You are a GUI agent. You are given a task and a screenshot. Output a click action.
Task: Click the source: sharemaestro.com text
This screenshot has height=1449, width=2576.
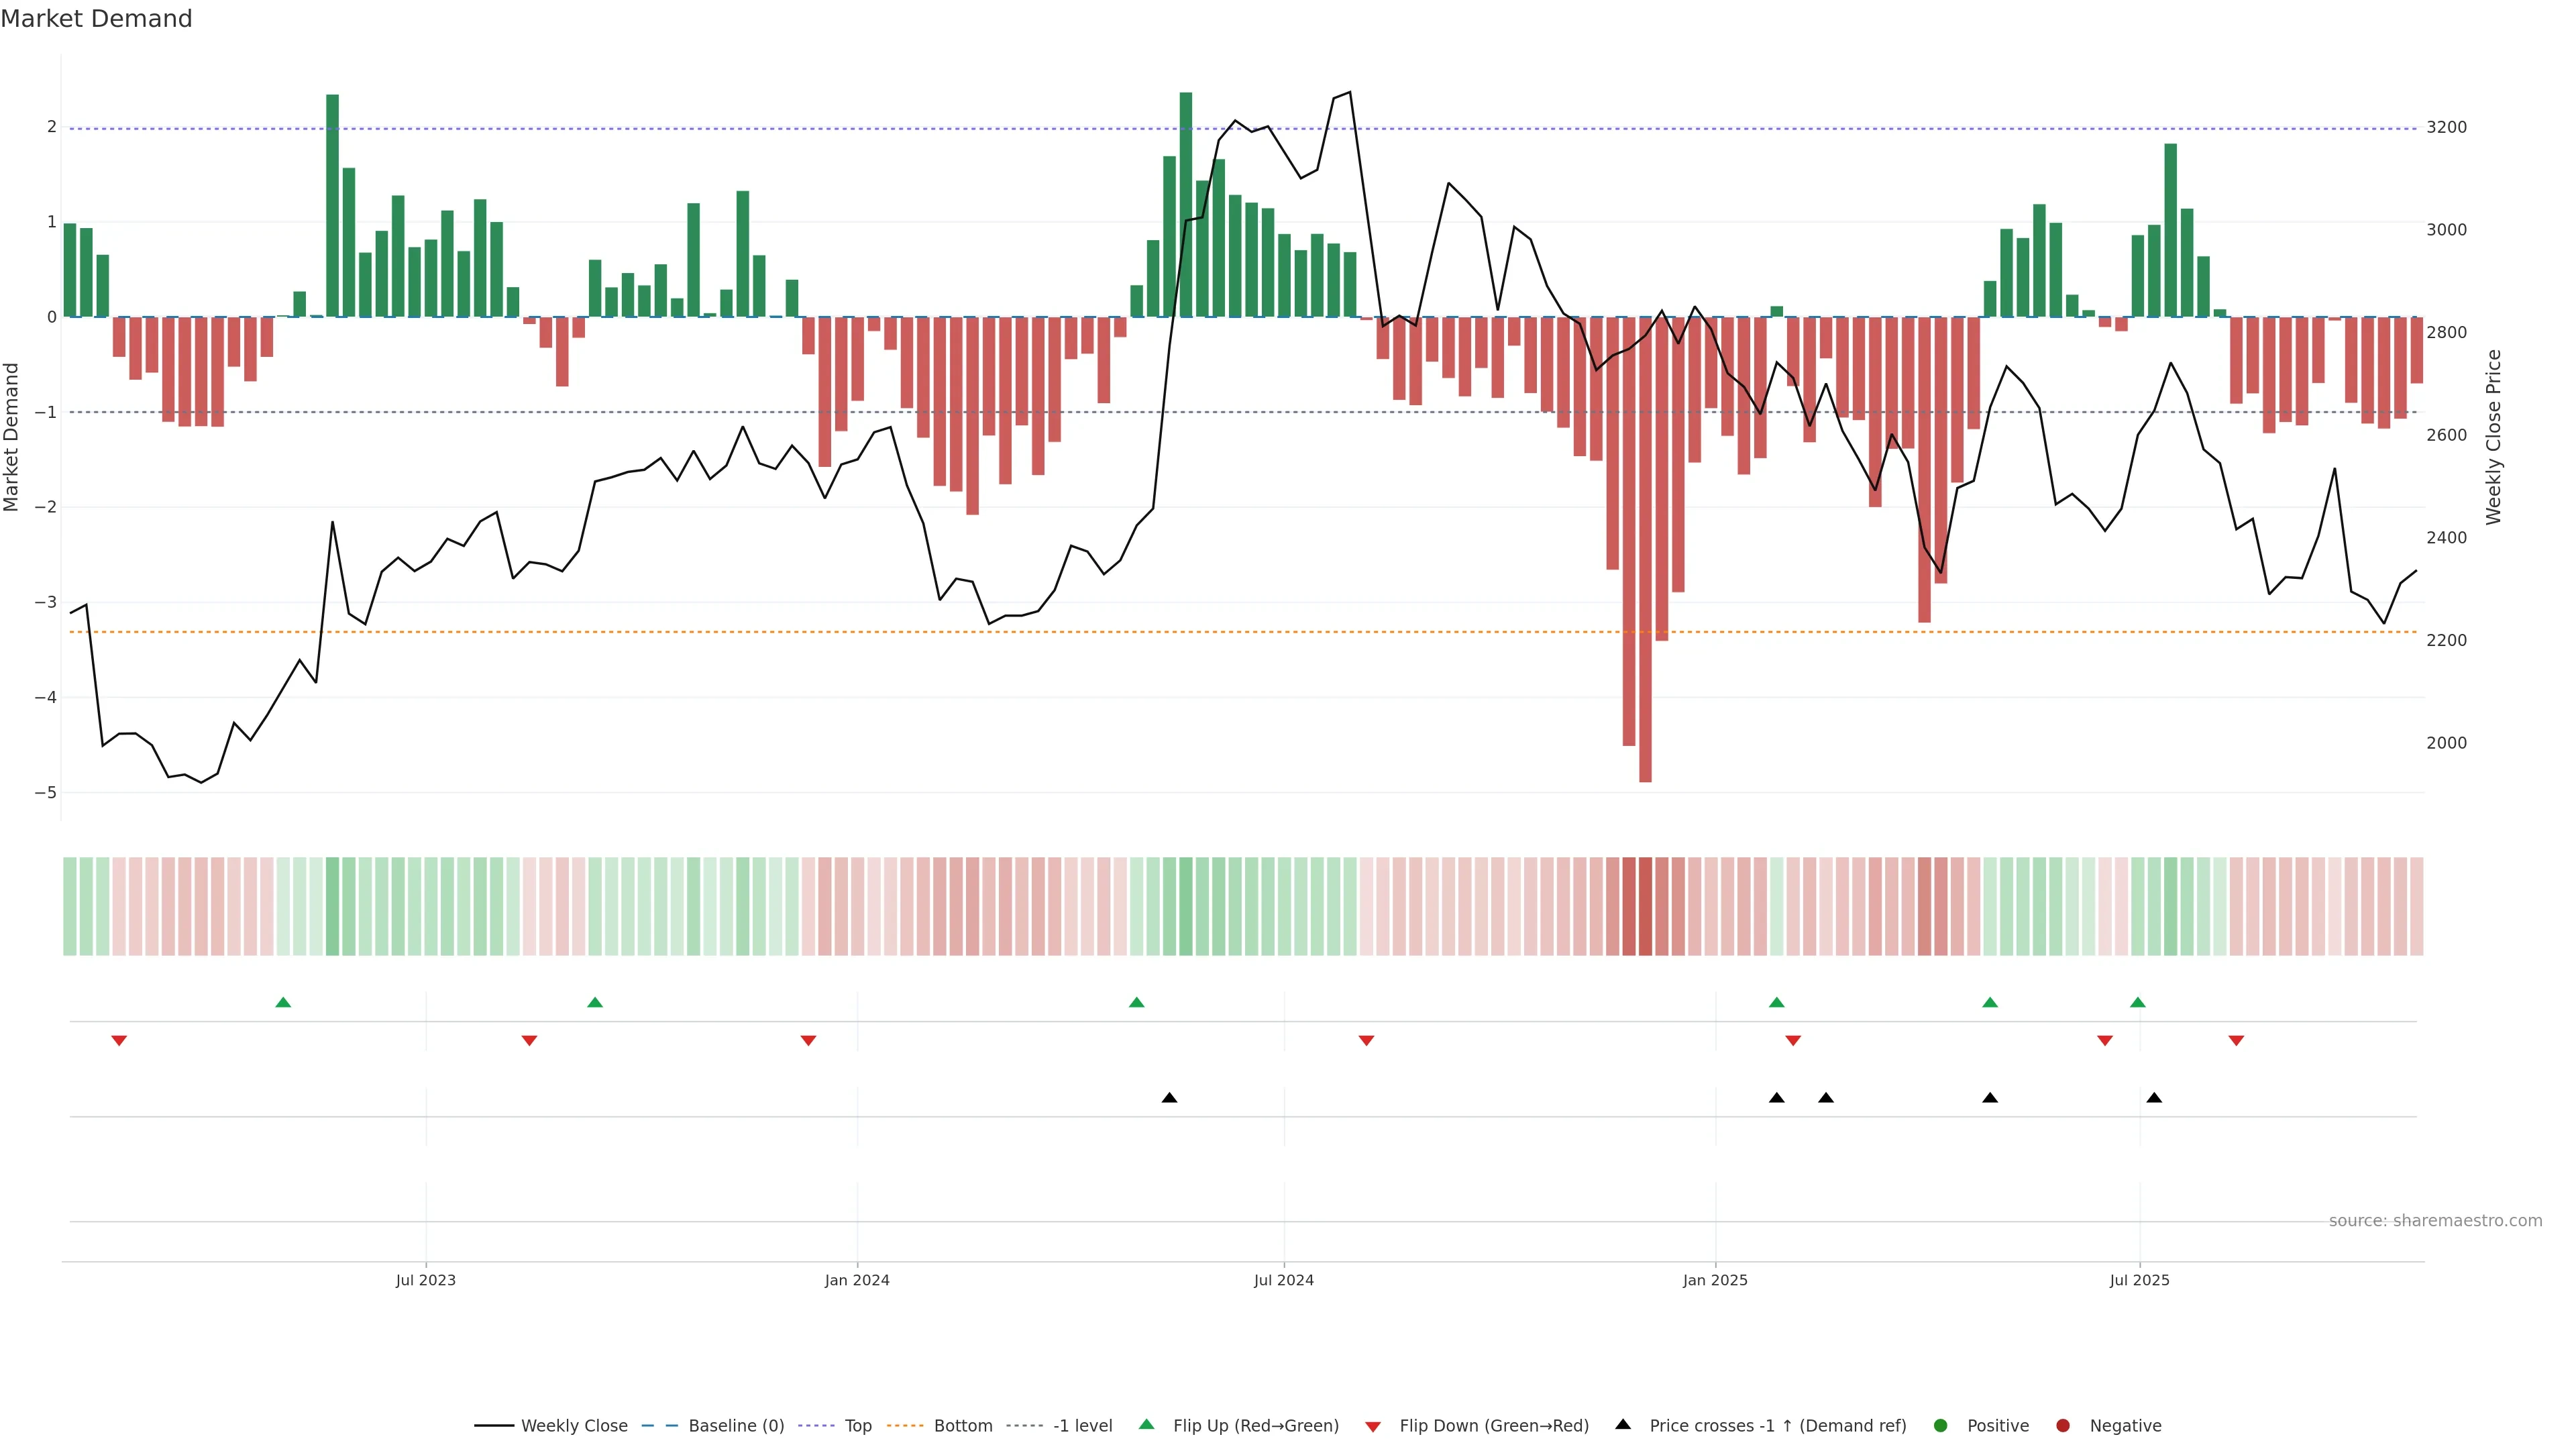[2435, 1221]
